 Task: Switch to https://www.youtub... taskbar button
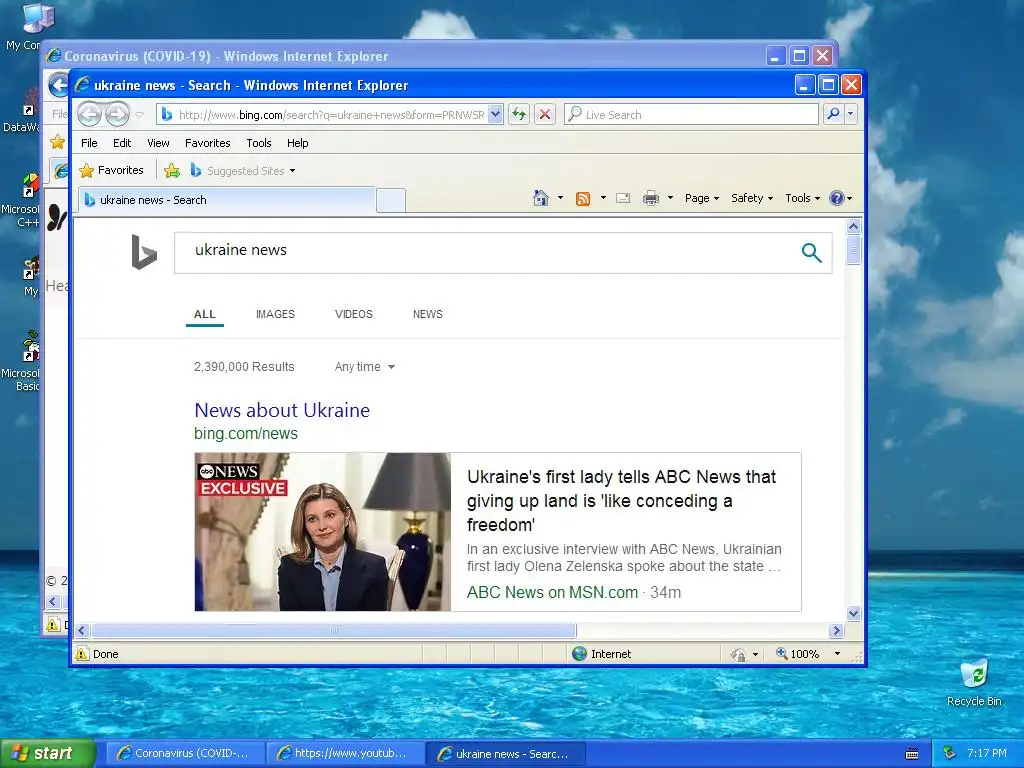(345, 754)
